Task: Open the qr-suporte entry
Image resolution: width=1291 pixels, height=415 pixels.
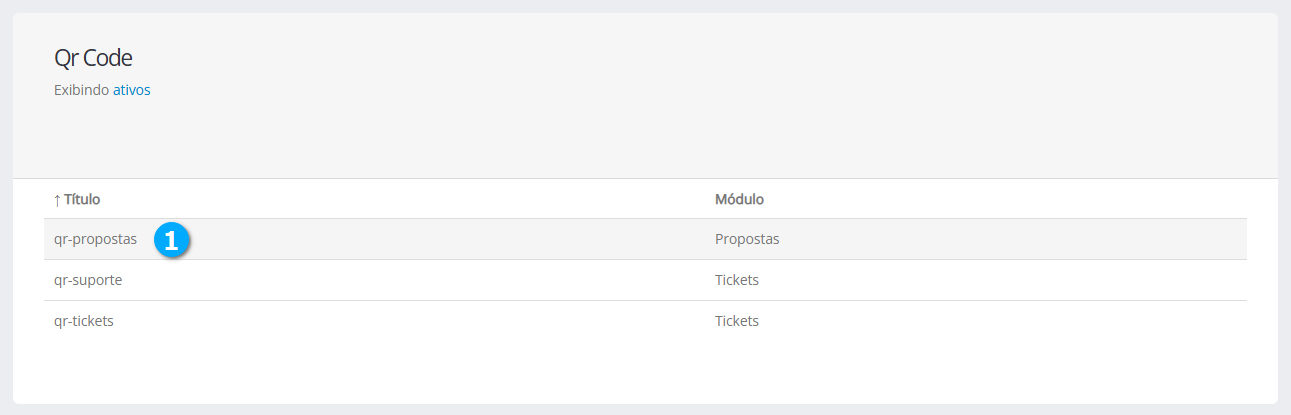Action: 88,280
